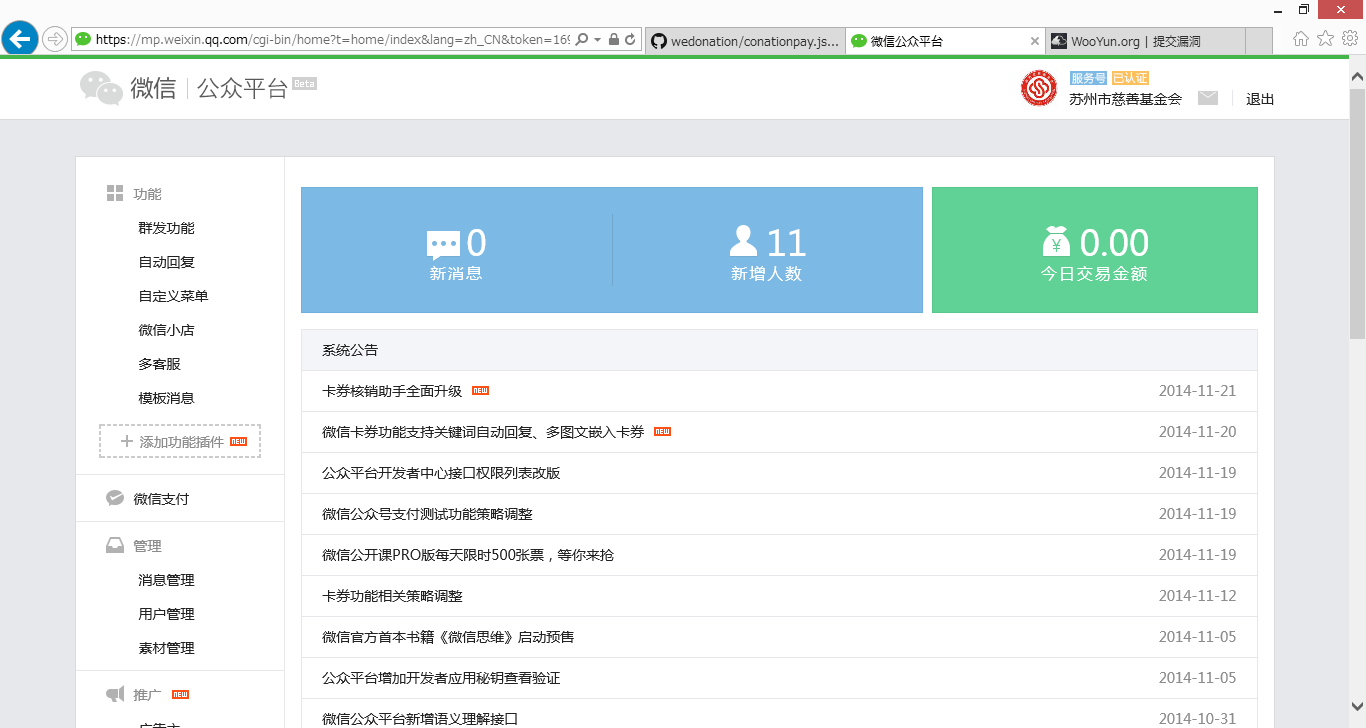
Task: Click the vertical scrollbar thumb
Action: (1357, 212)
